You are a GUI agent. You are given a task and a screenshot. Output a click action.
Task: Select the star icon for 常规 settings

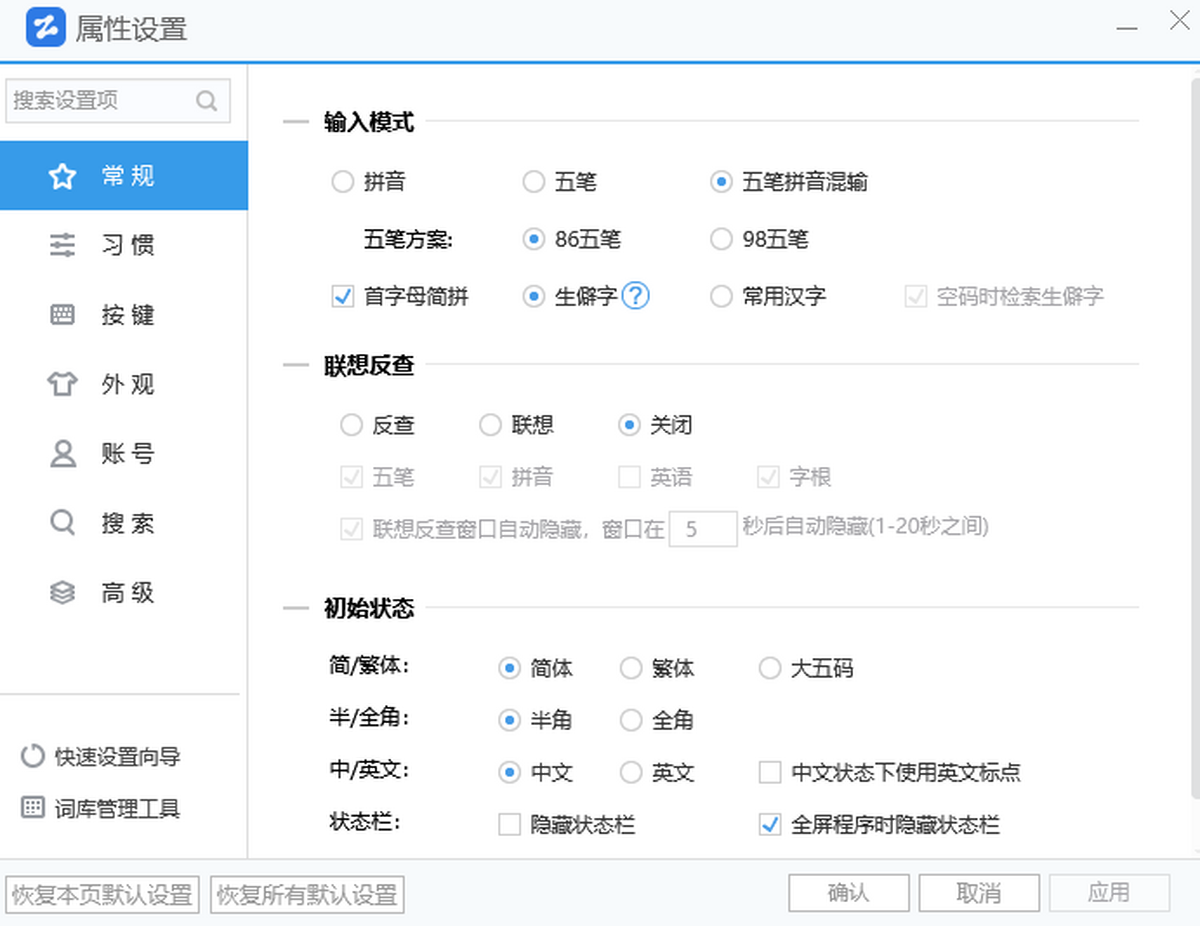coord(62,175)
